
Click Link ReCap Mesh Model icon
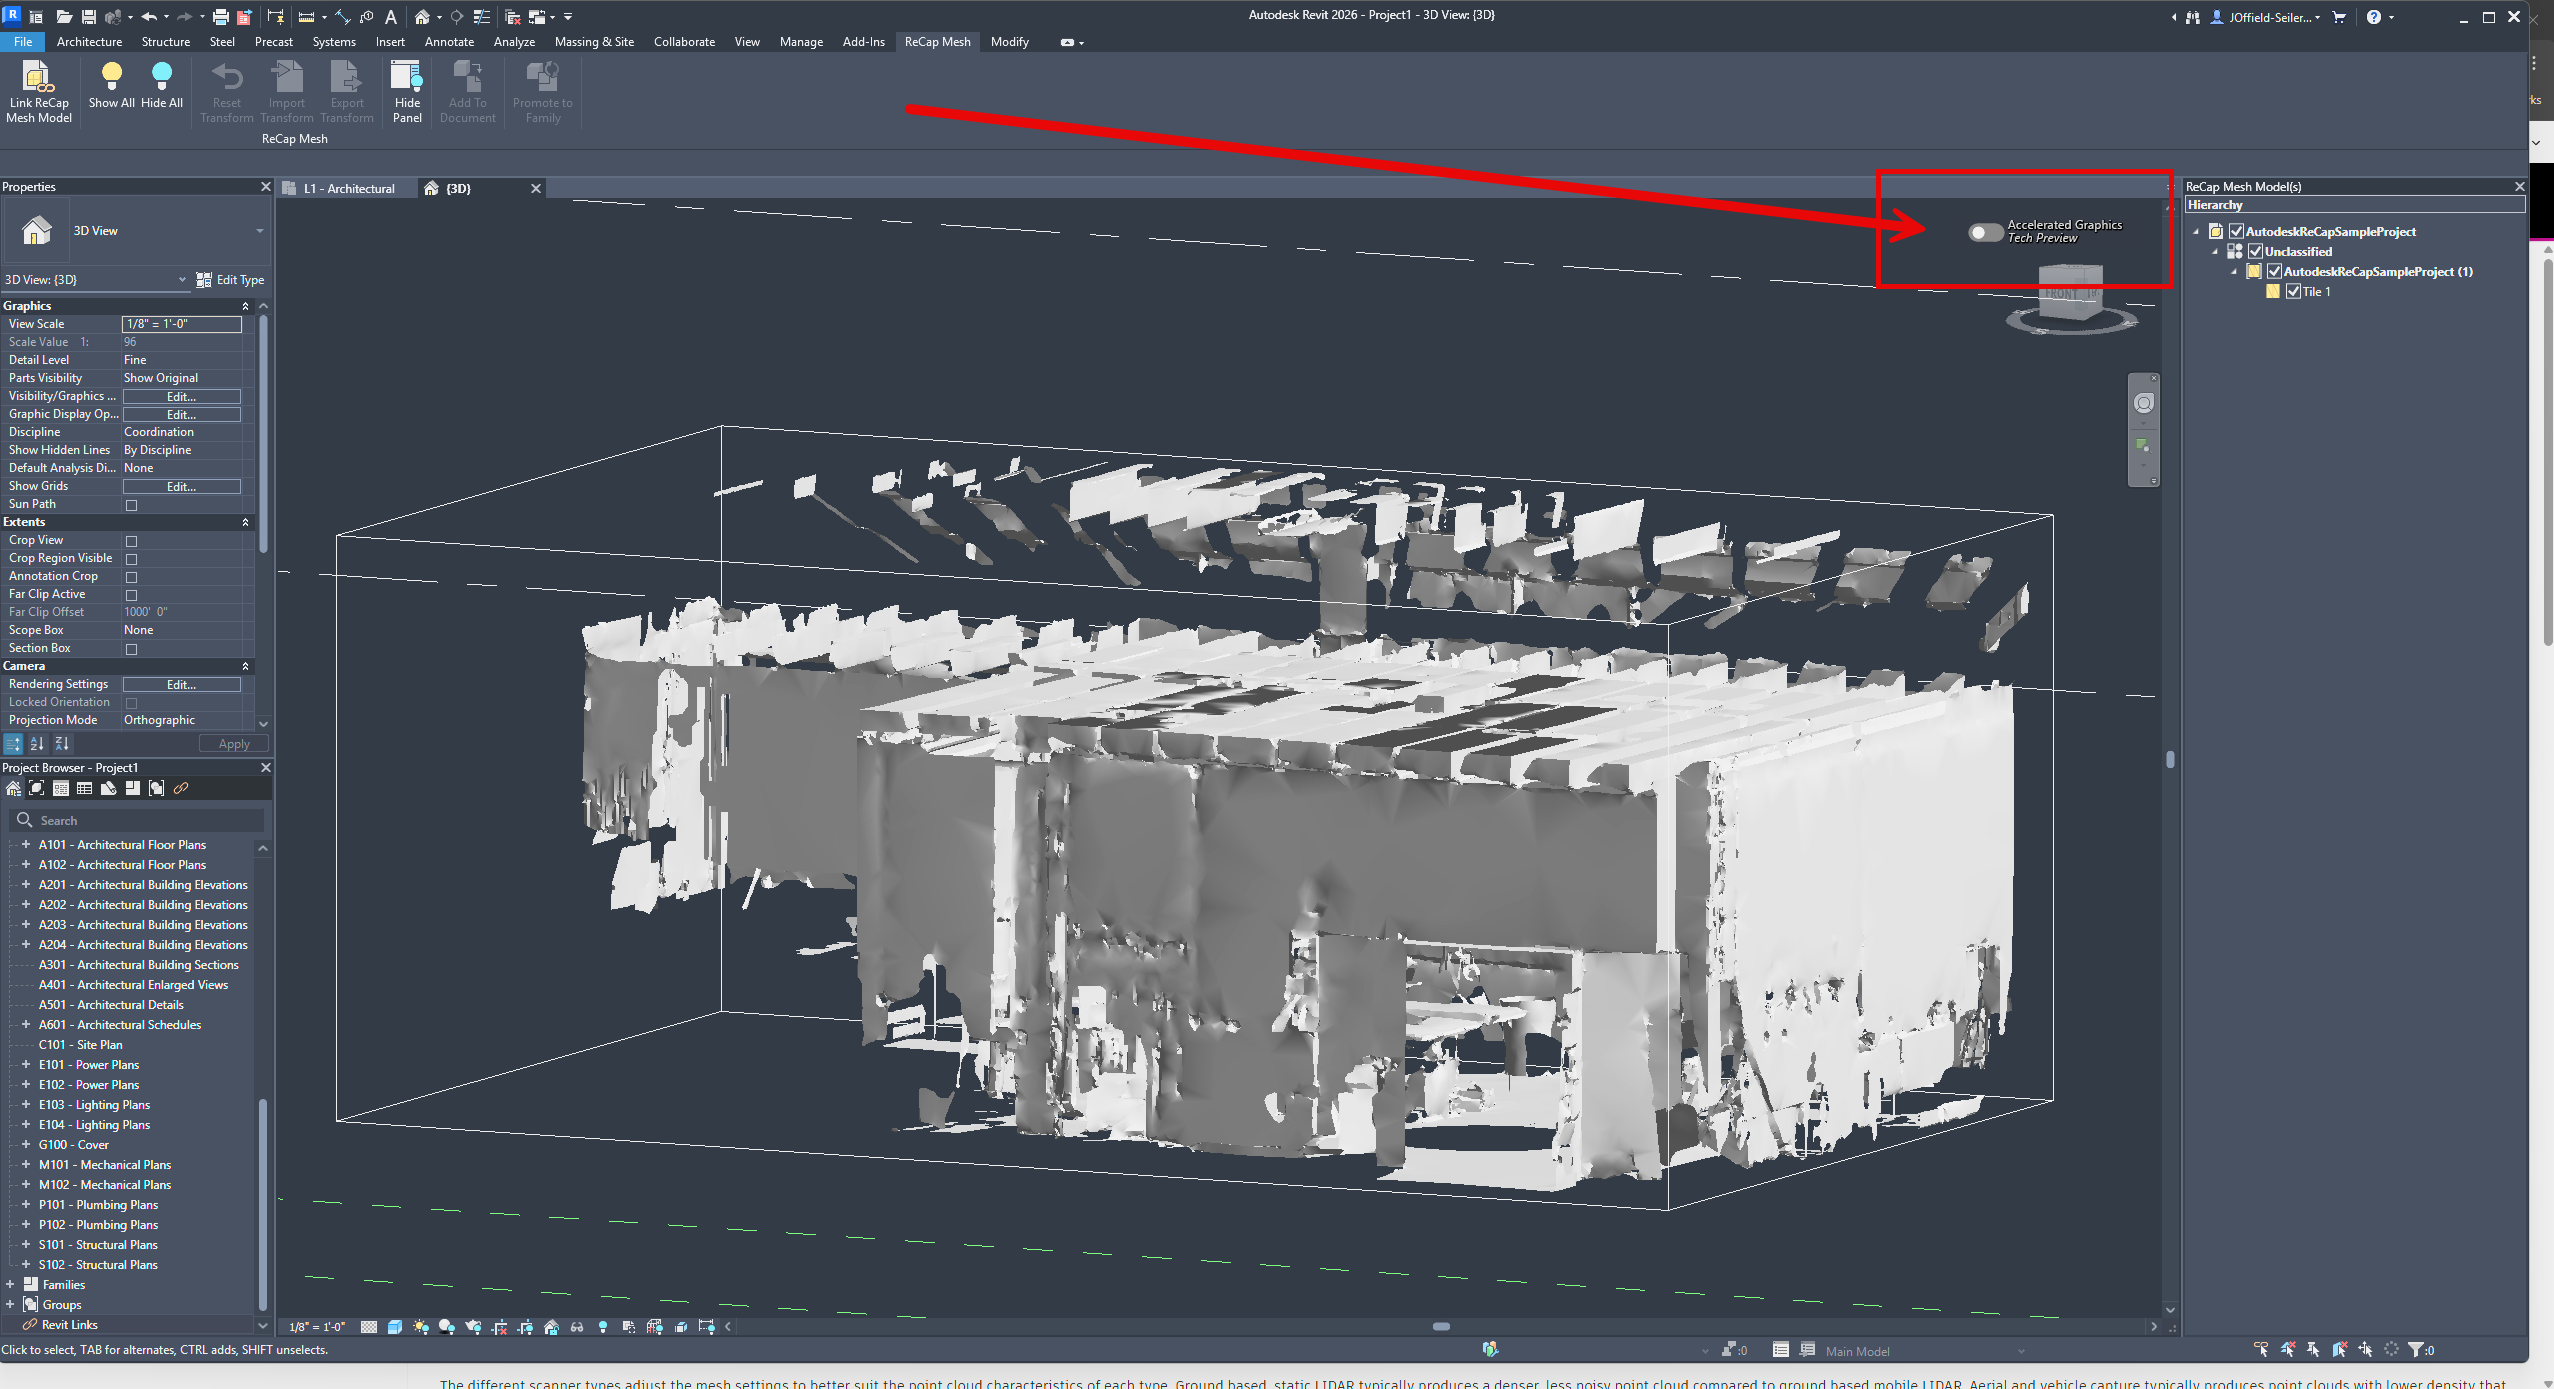38,77
